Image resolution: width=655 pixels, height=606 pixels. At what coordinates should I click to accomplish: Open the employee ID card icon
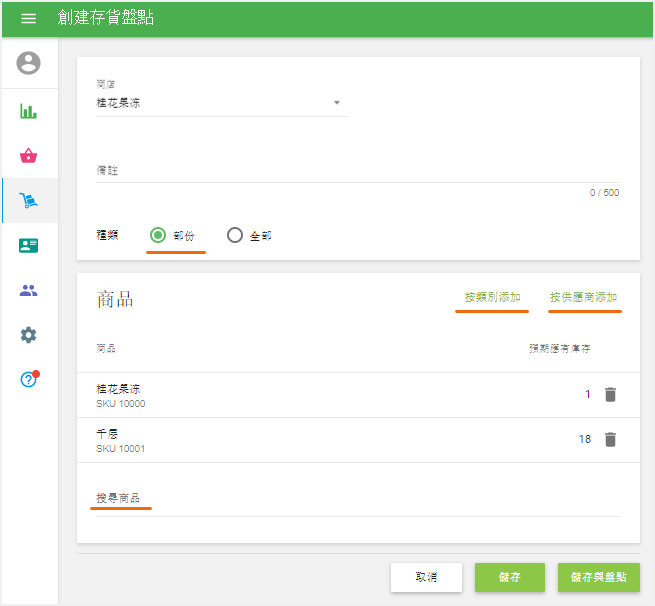pyautogui.click(x=29, y=246)
